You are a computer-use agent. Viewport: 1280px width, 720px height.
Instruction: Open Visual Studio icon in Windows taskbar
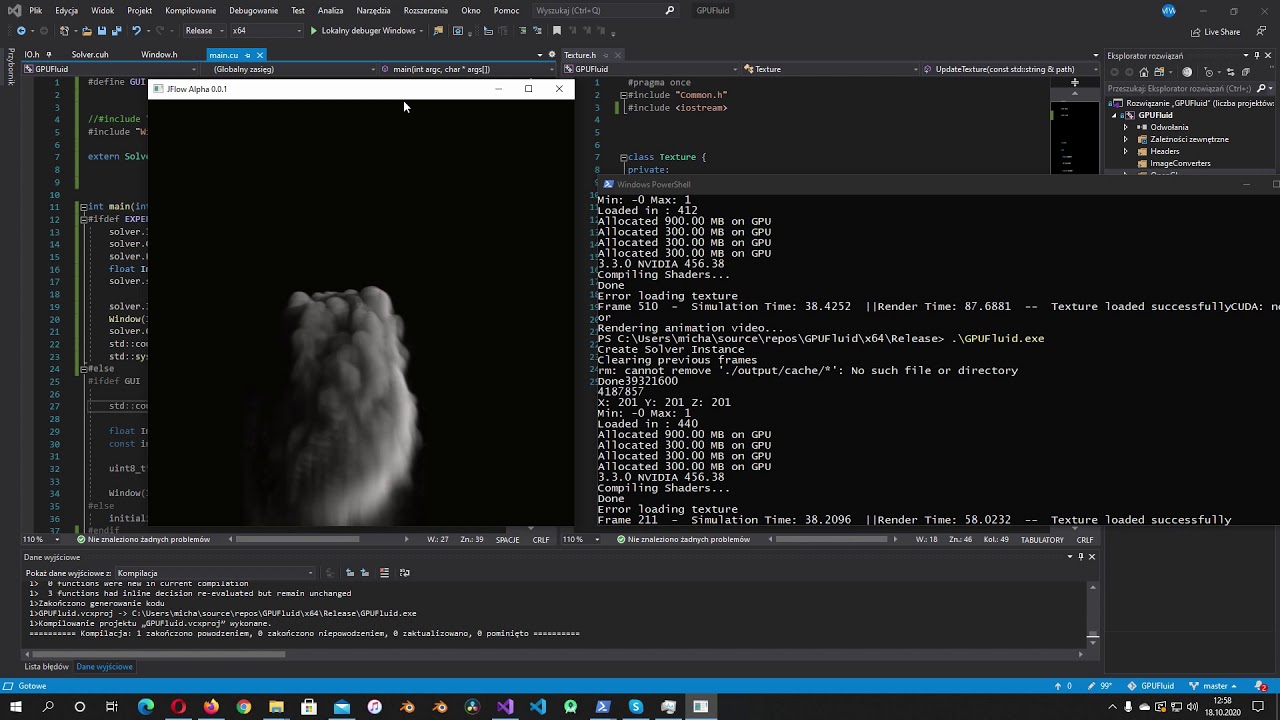tap(504, 707)
